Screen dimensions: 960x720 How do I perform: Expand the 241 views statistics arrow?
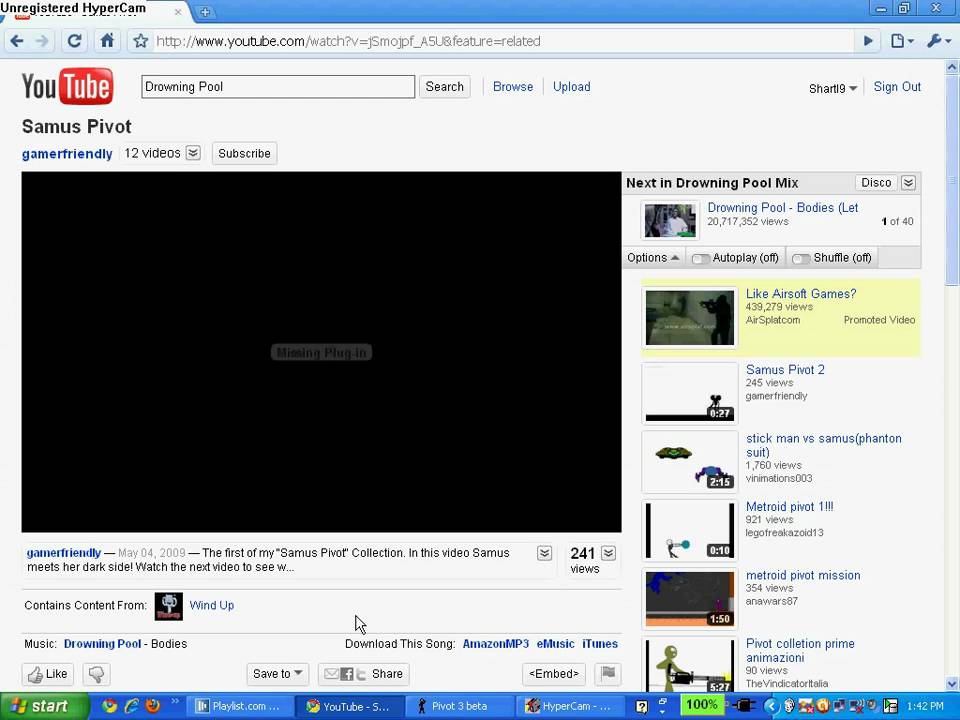point(608,553)
